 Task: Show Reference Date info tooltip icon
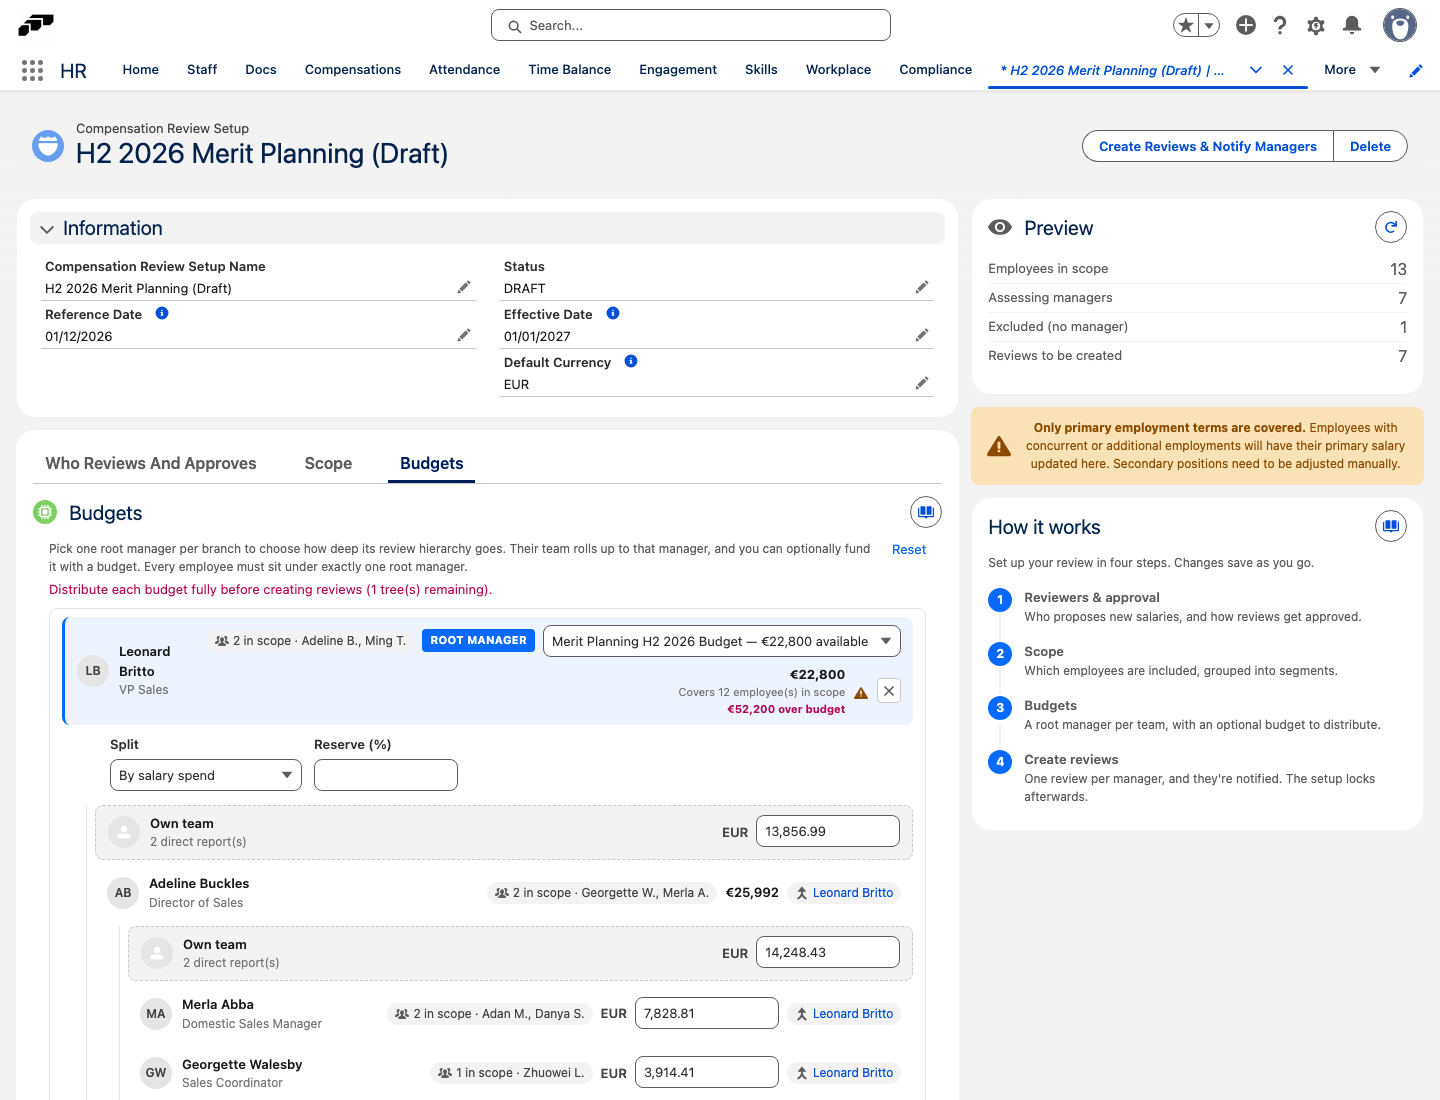[162, 313]
